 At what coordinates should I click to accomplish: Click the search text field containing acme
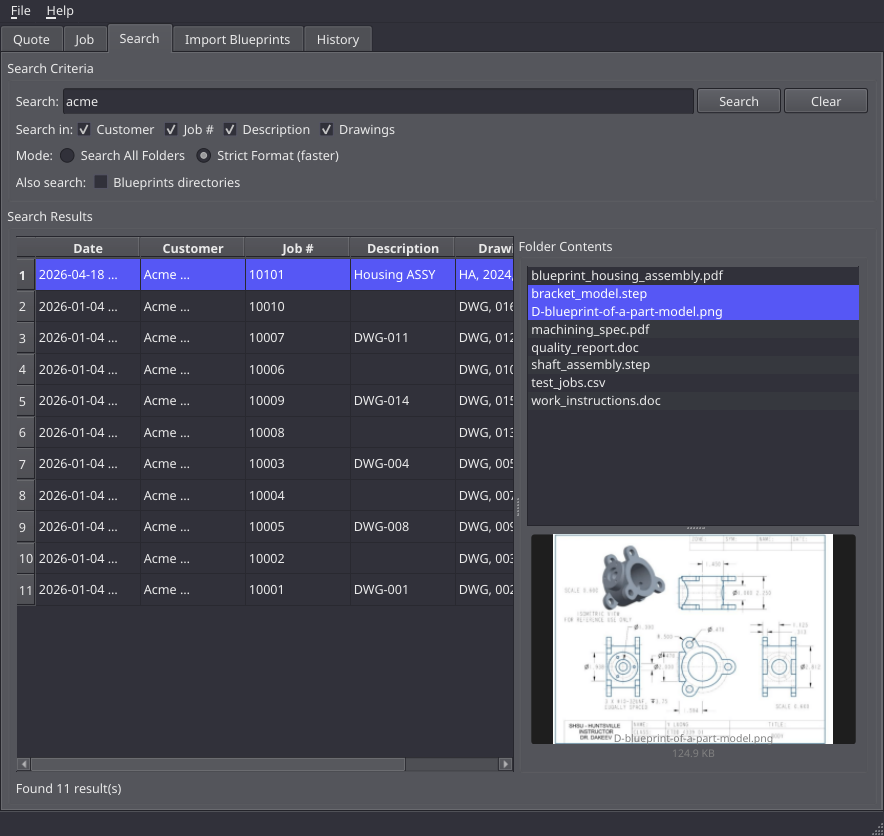(x=378, y=101)
